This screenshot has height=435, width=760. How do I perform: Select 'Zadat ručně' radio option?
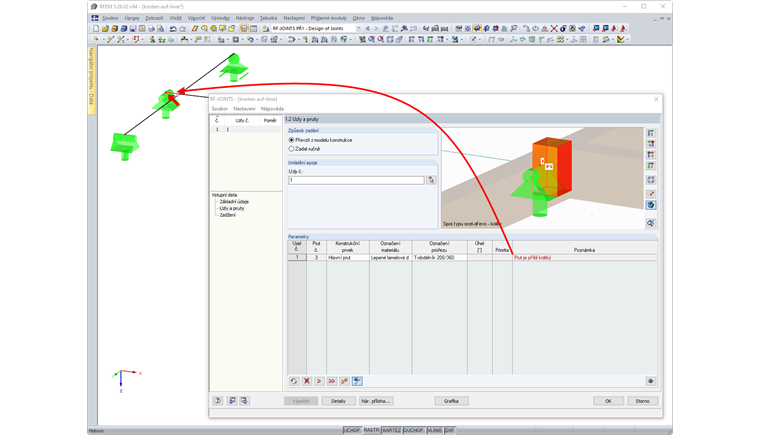(291, 149)
